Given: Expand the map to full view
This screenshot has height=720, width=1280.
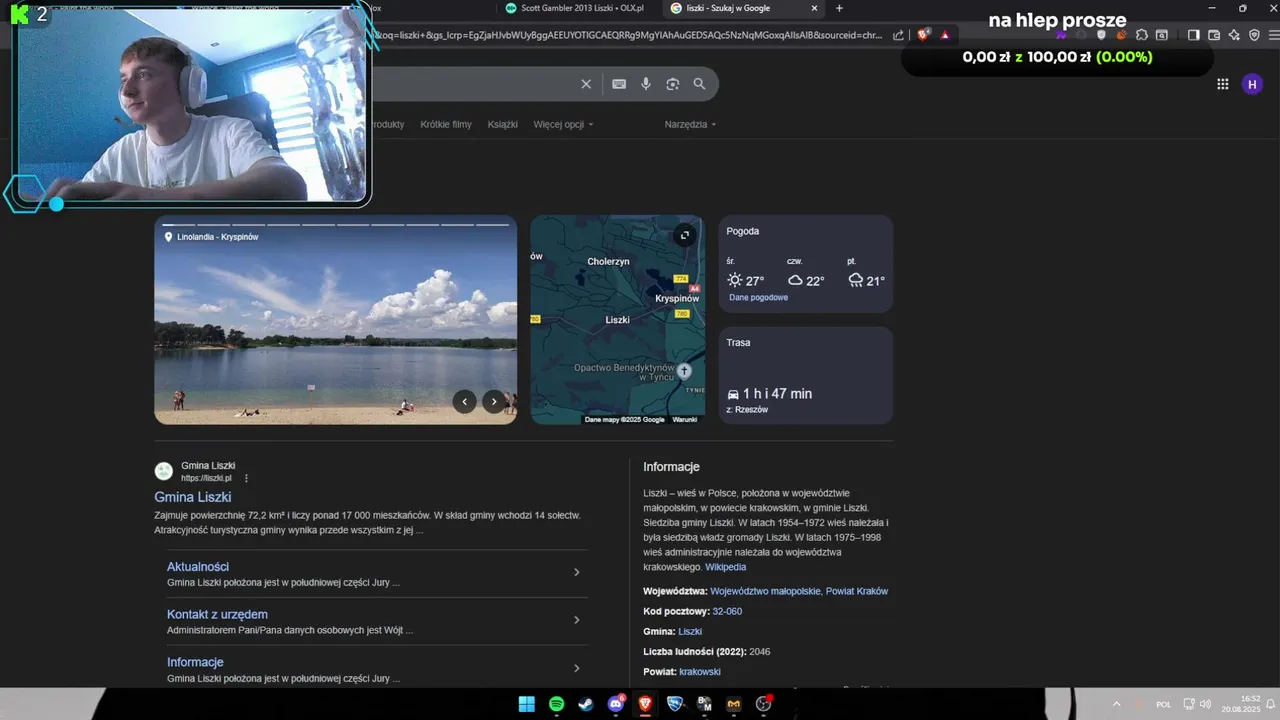Looking at the screenshot, I should pyautogui.click(x=684, y=235).
